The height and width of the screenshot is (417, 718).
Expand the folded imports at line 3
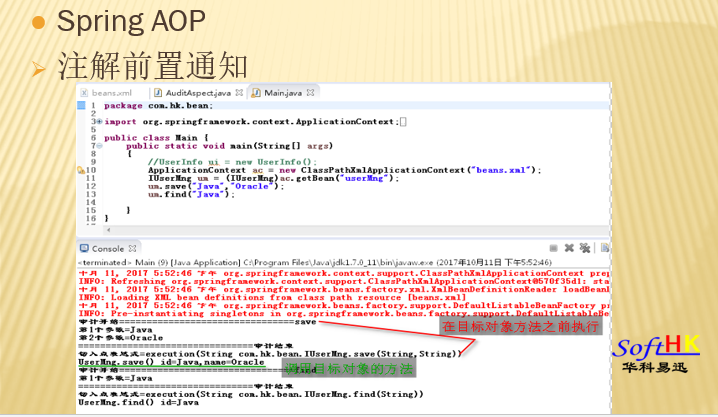(x=99, y=122)
